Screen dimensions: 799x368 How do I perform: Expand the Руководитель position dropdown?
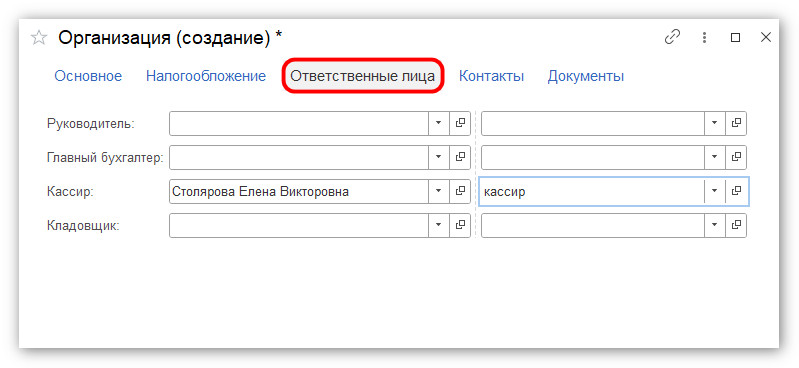(714, 123)
